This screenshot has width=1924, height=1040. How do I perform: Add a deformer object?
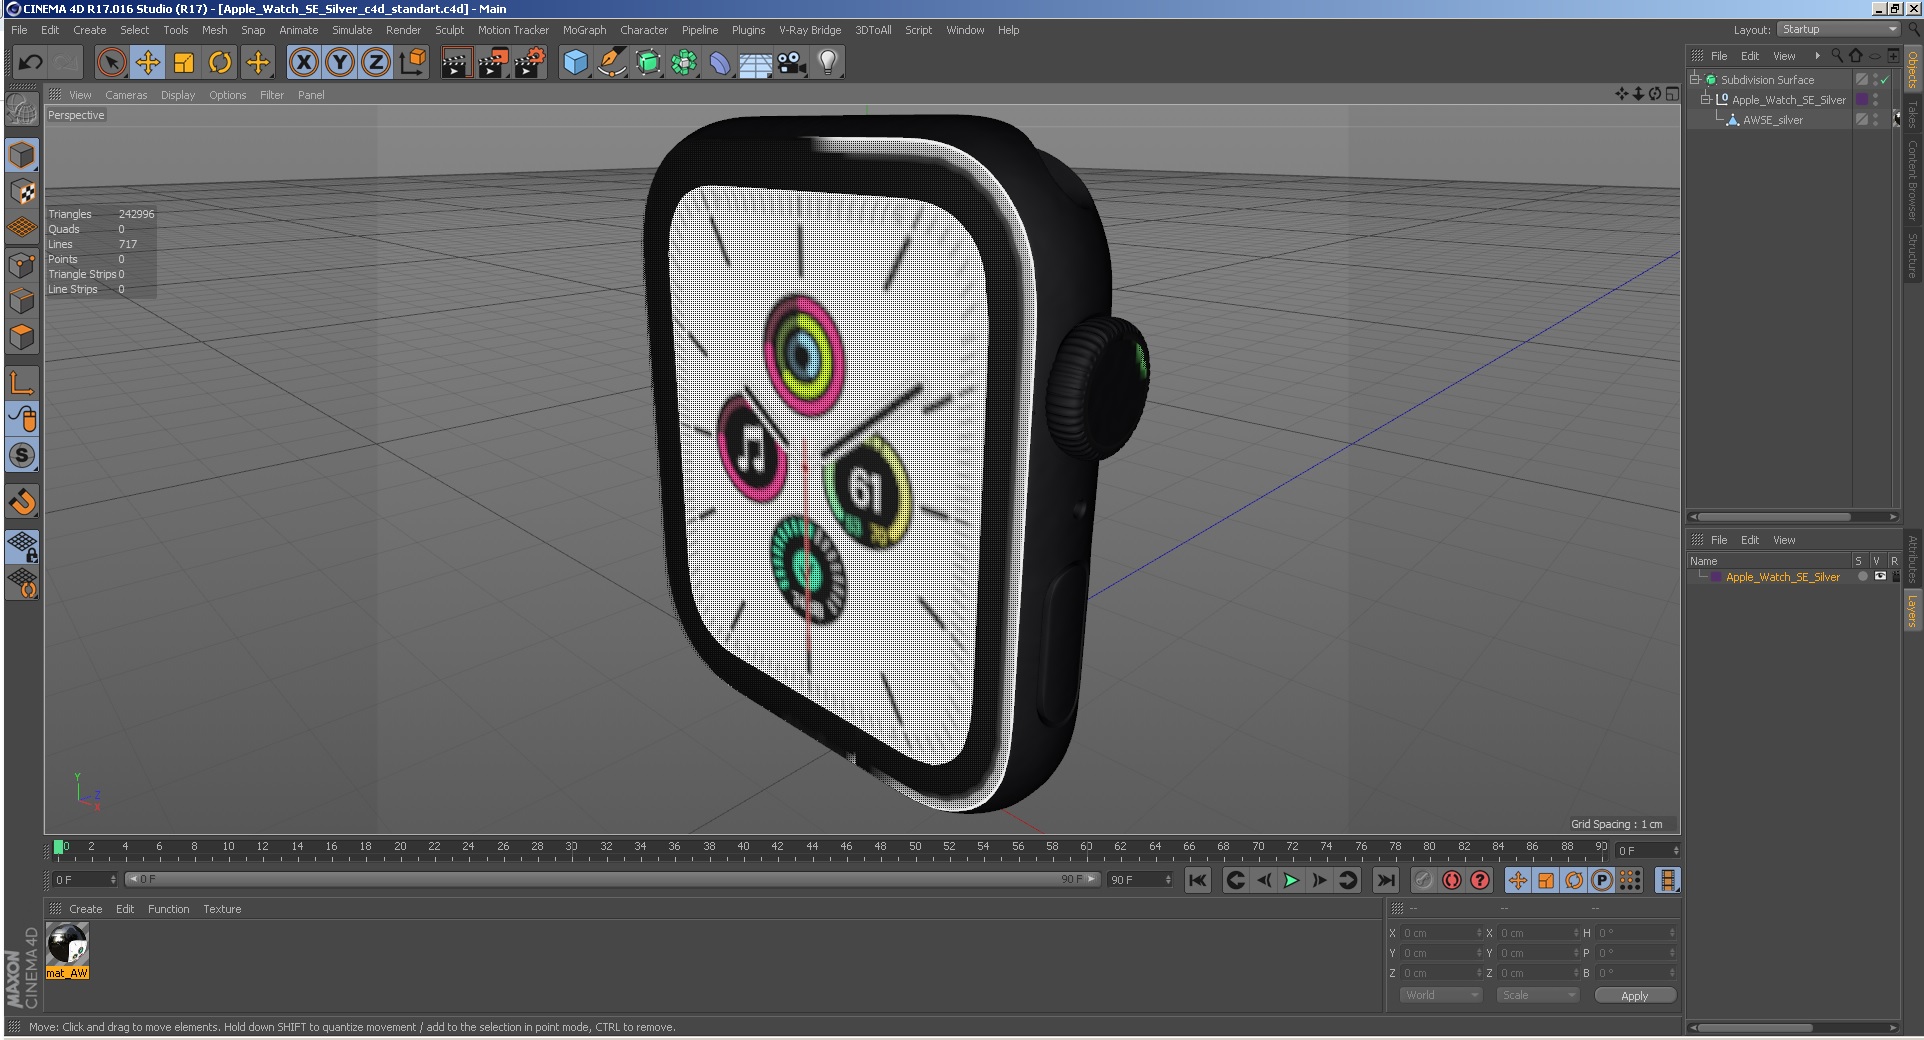(720, 63)
